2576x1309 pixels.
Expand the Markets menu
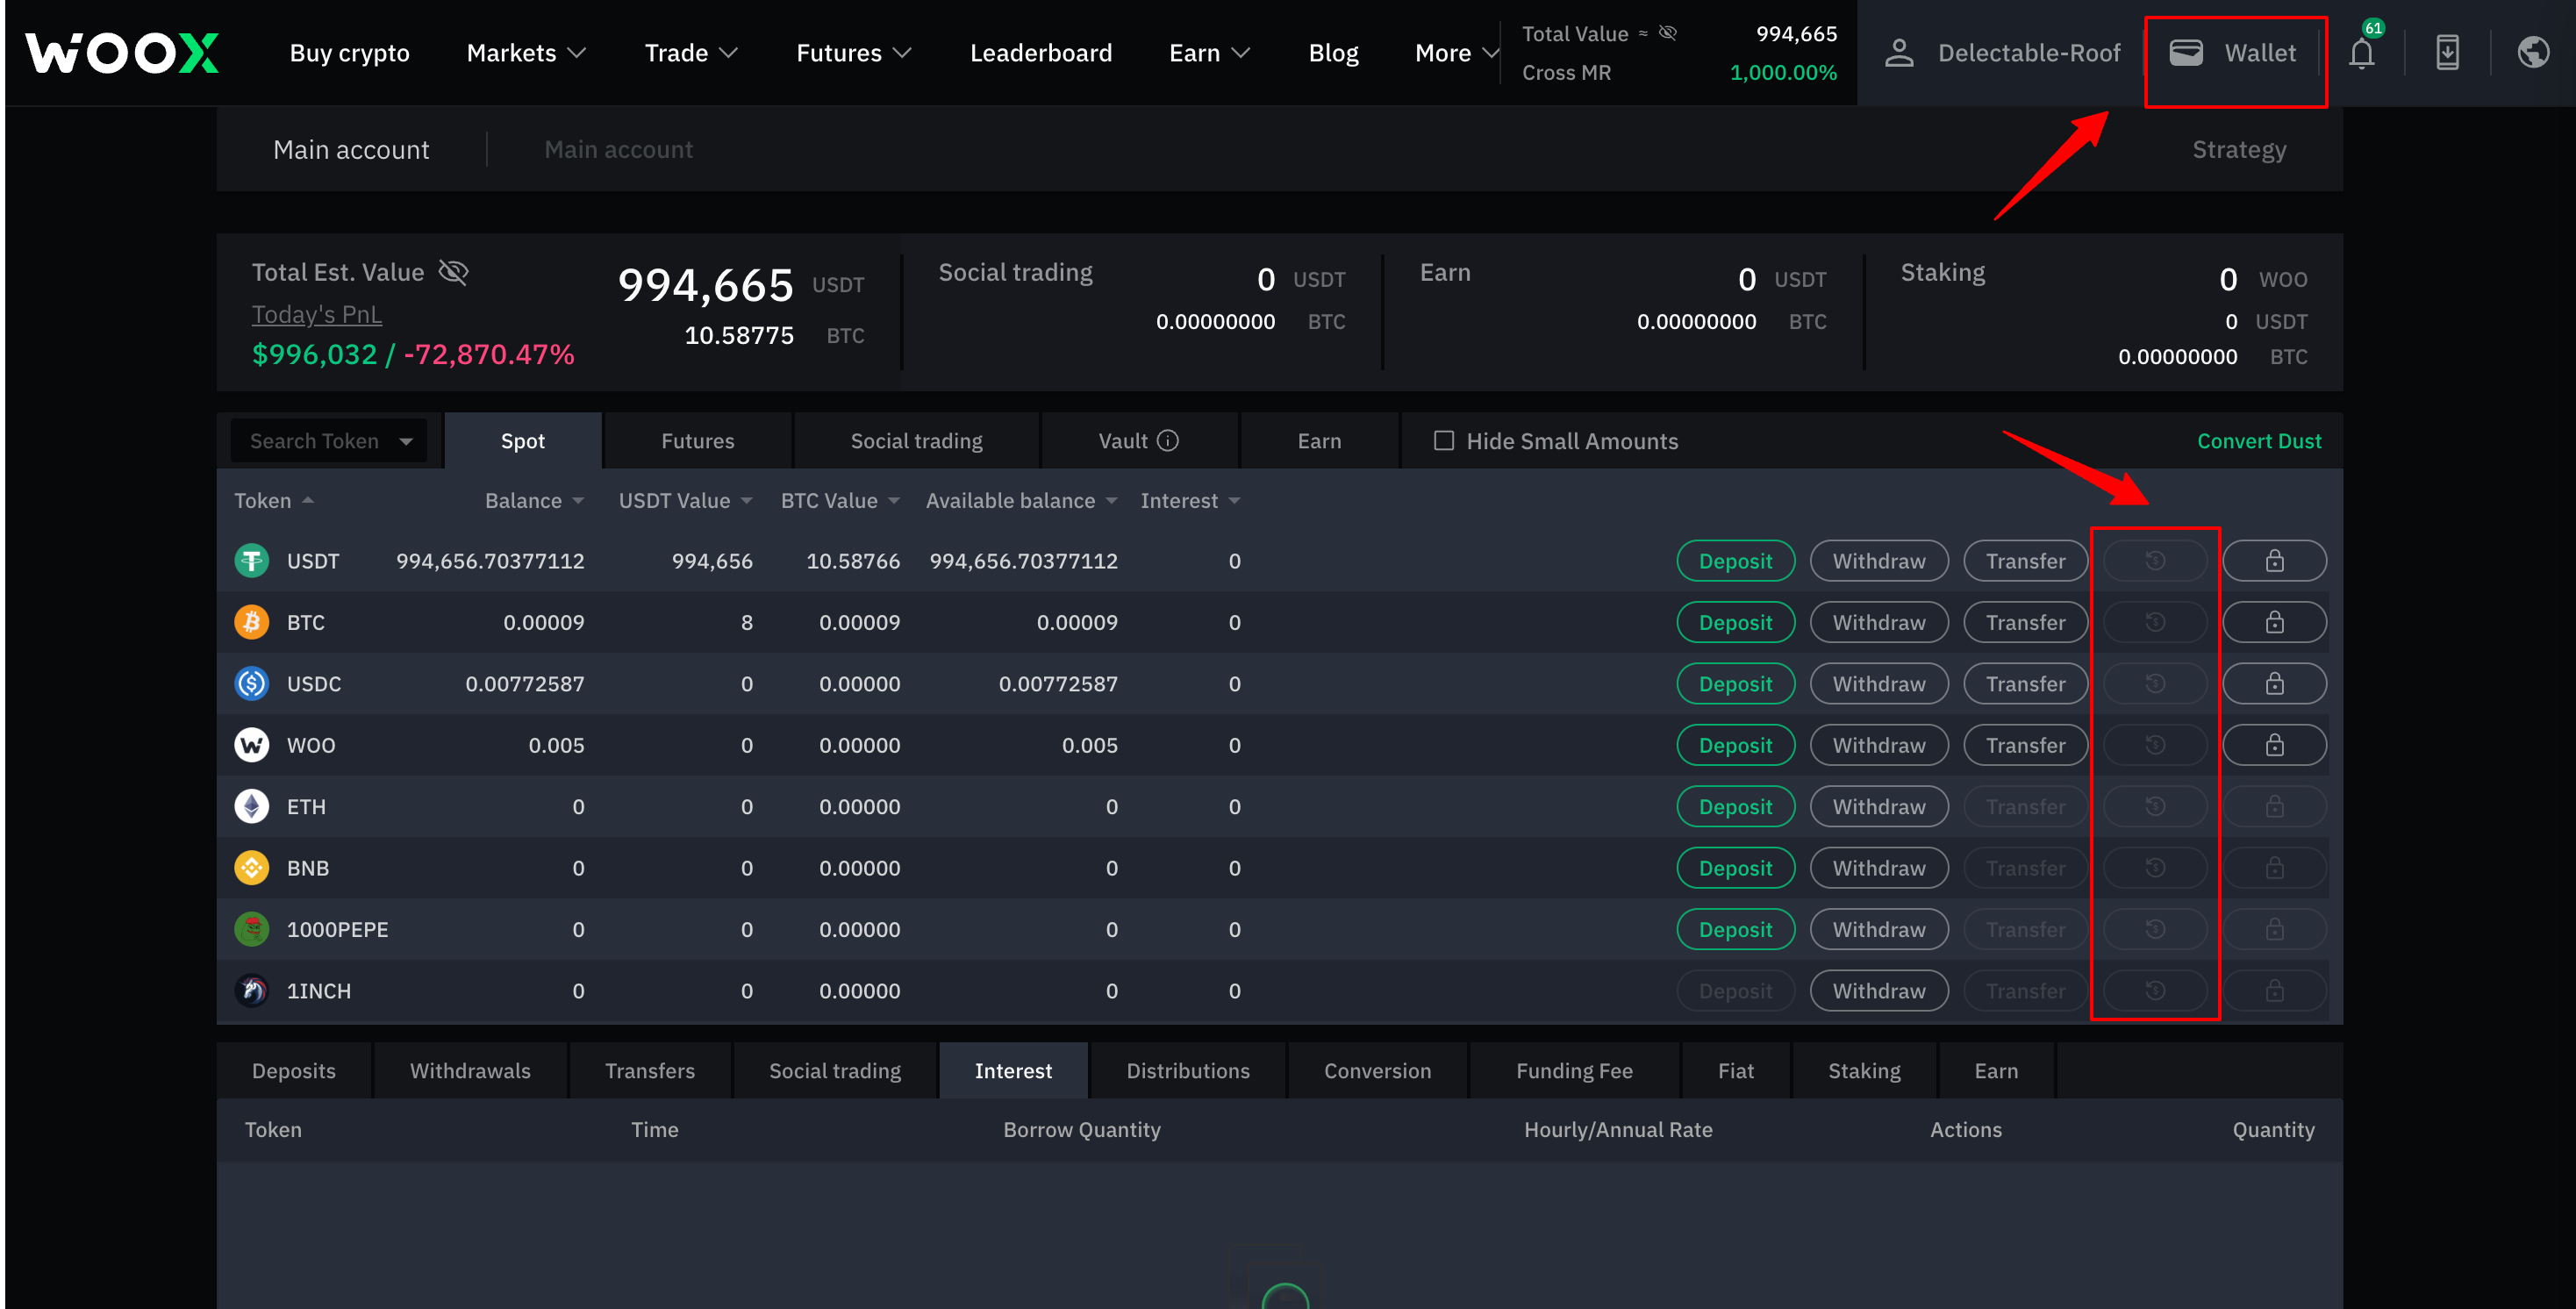tap(526, 53)
